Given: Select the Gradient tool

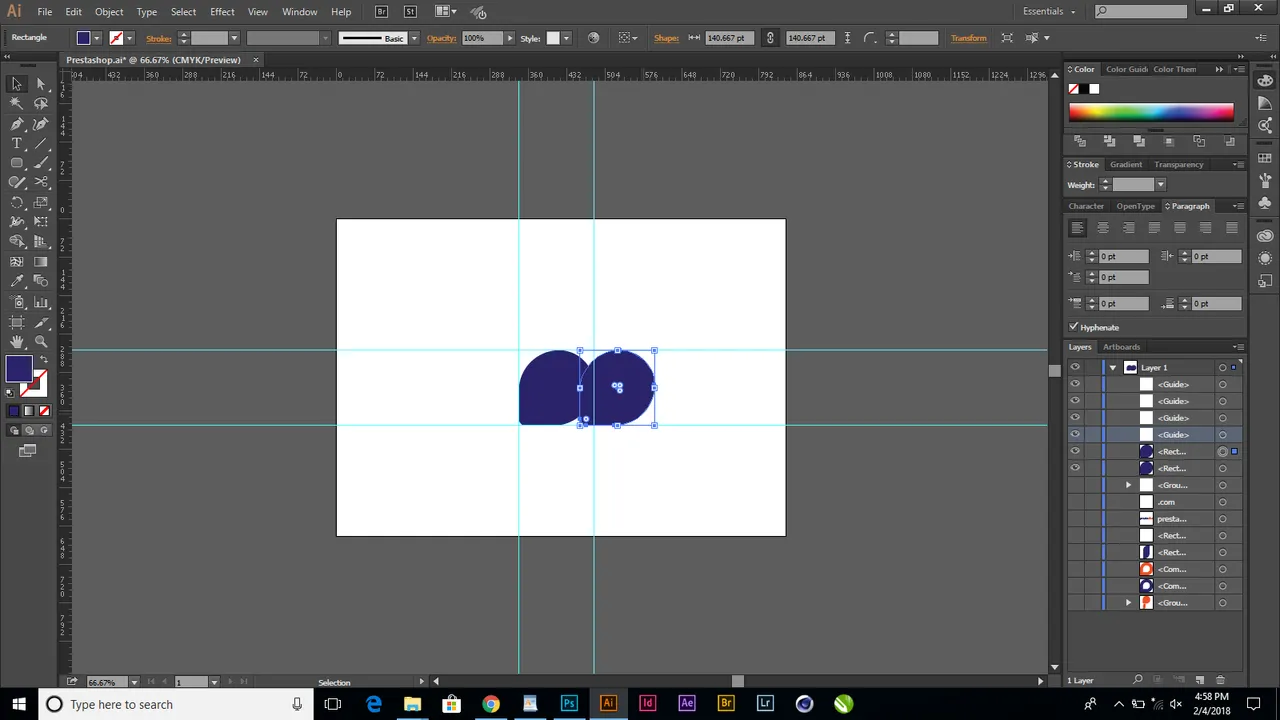Looking at the screenshot, I should 41,262.
